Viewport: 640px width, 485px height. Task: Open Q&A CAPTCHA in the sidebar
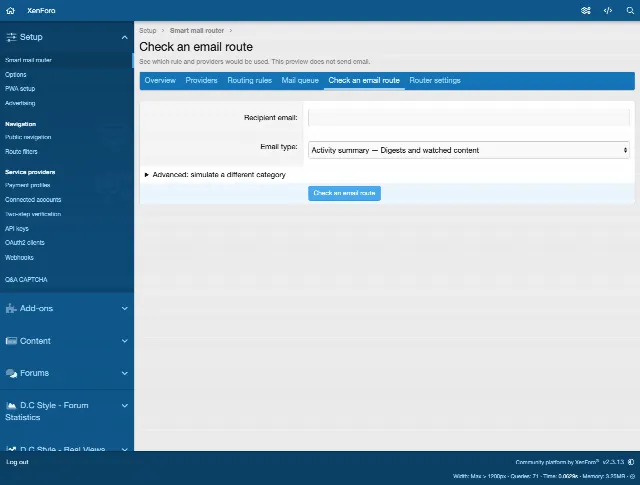click(26, 280)
